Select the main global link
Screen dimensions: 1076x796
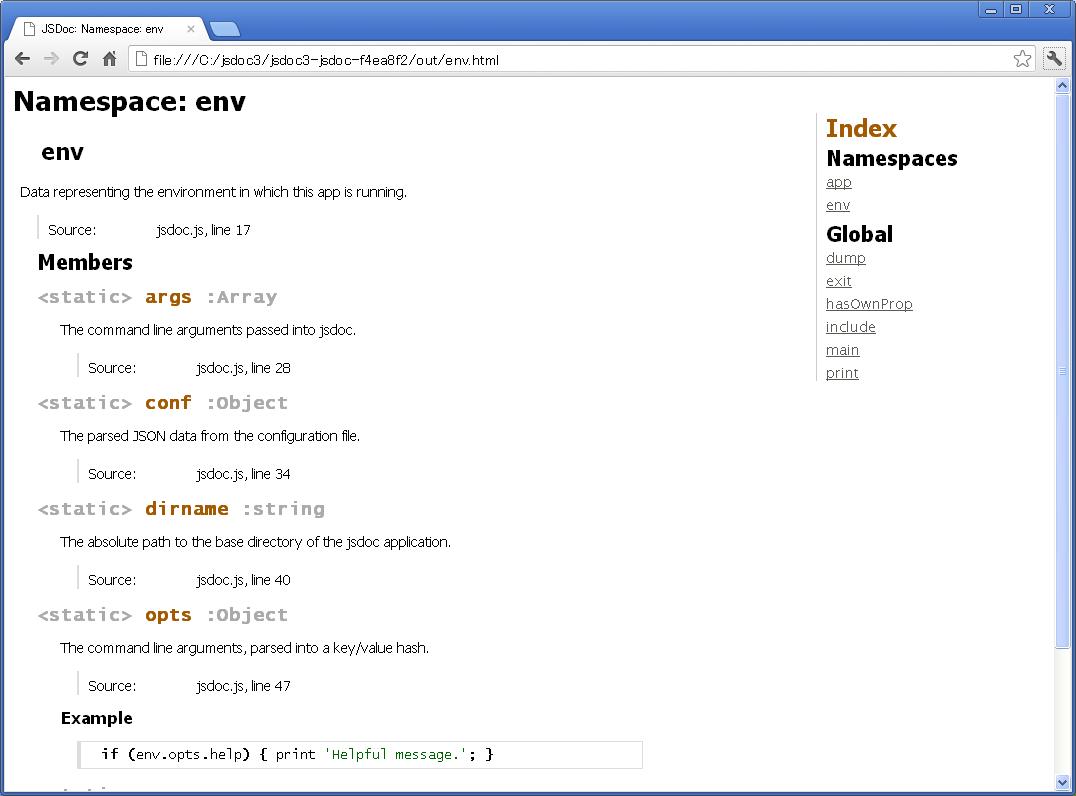click(x=842, y=350)
